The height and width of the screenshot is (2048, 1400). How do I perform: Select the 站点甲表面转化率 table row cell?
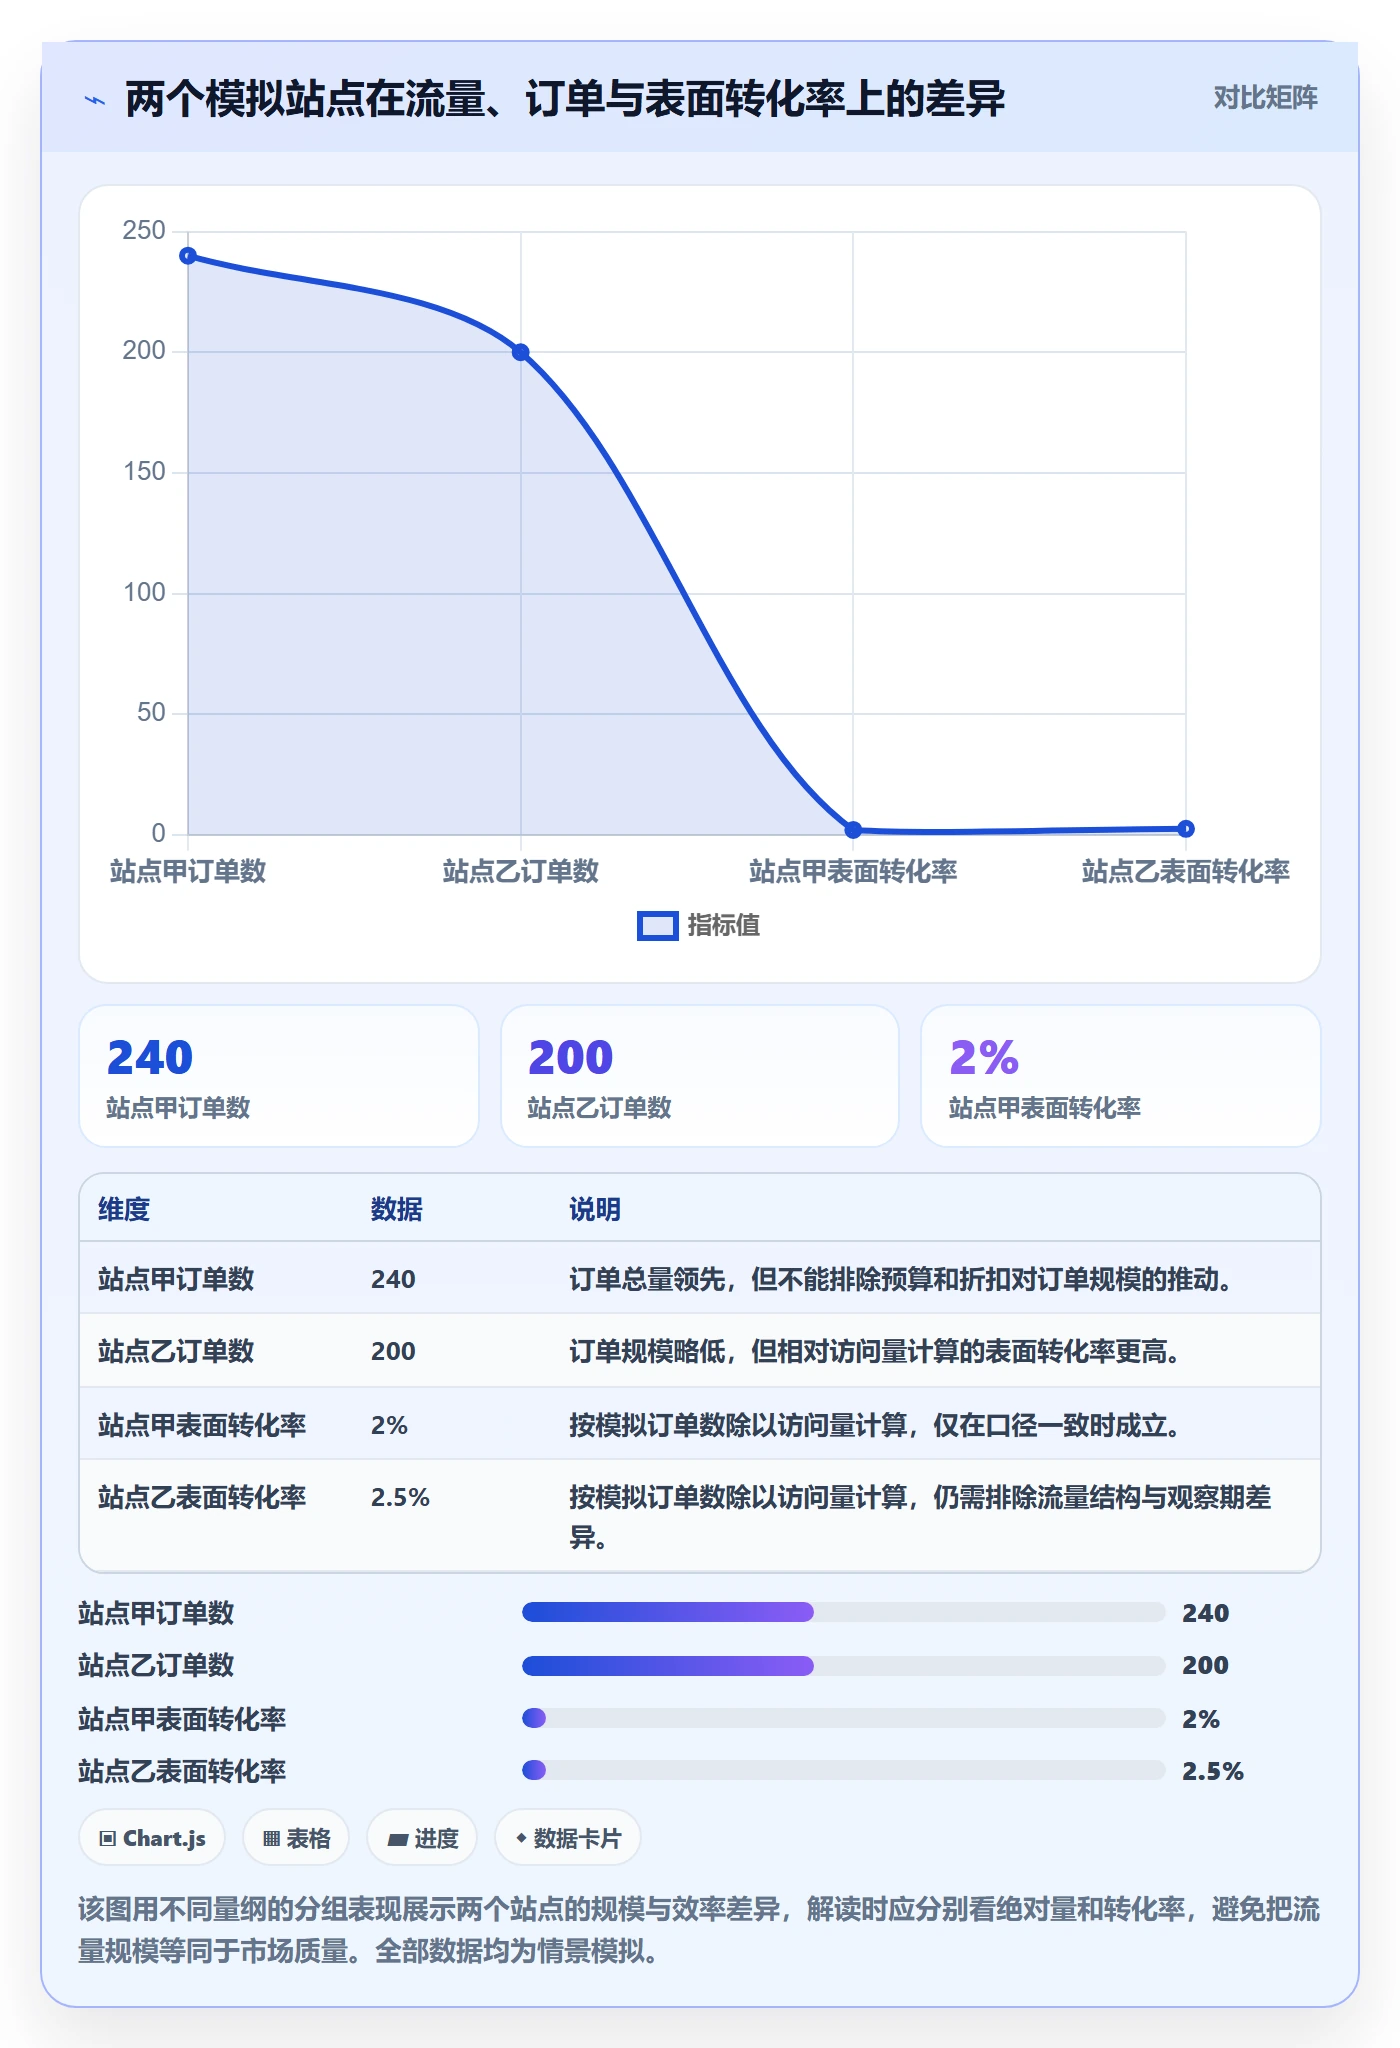coord(202,1426)
